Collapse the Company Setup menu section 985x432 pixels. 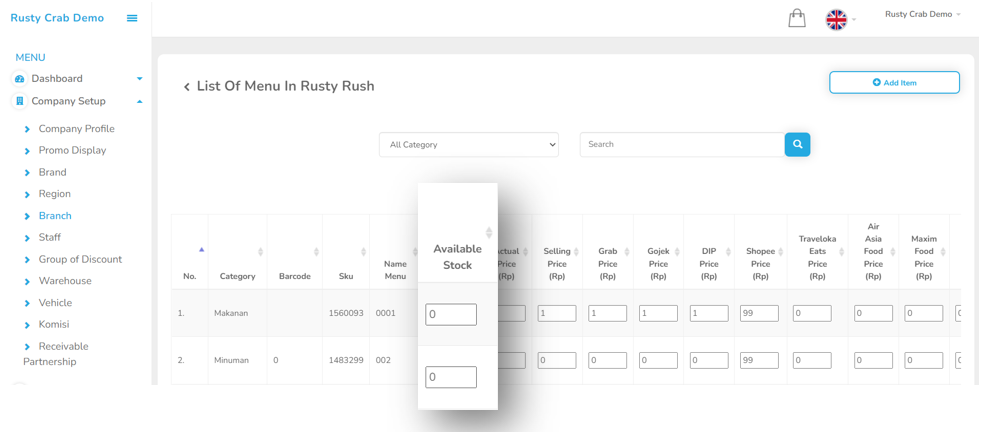139,101
